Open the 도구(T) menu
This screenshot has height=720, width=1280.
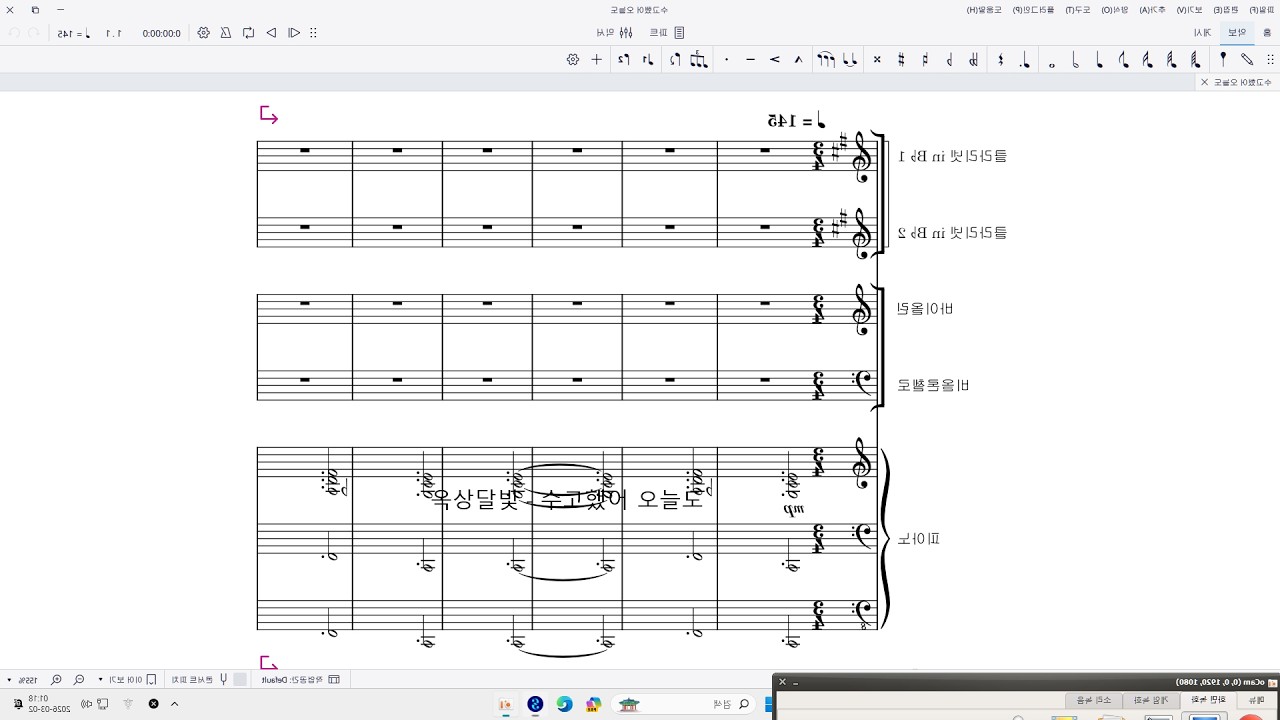click(1079, 9)
